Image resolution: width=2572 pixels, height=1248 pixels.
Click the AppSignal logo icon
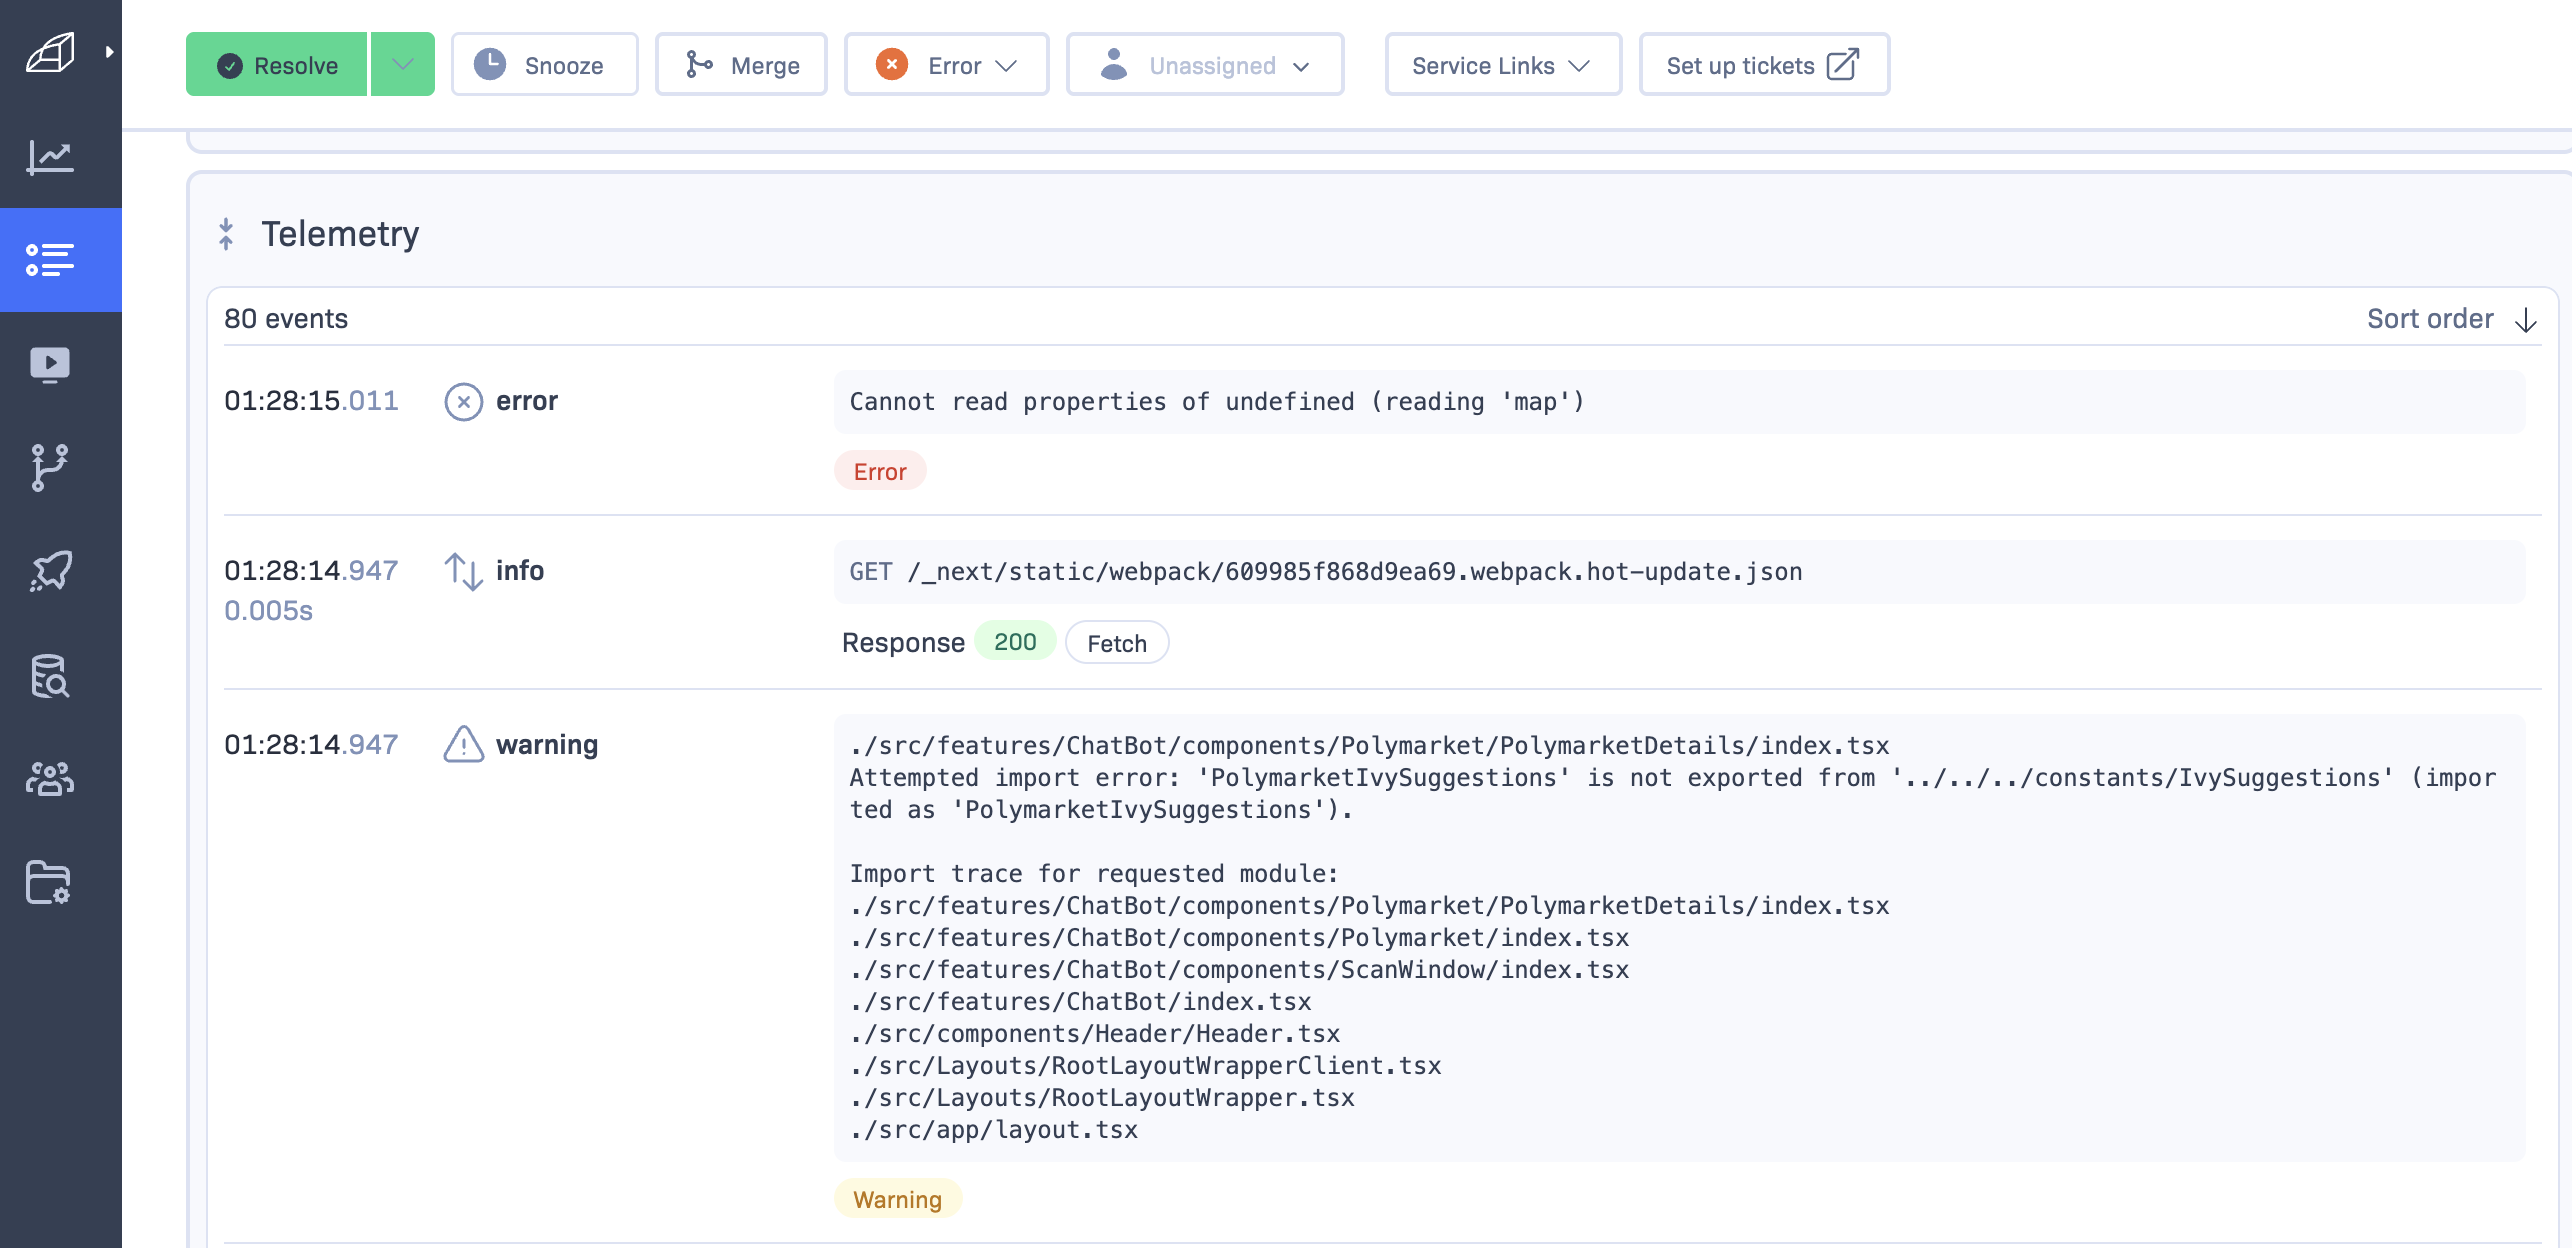click(x=50, y=52)
